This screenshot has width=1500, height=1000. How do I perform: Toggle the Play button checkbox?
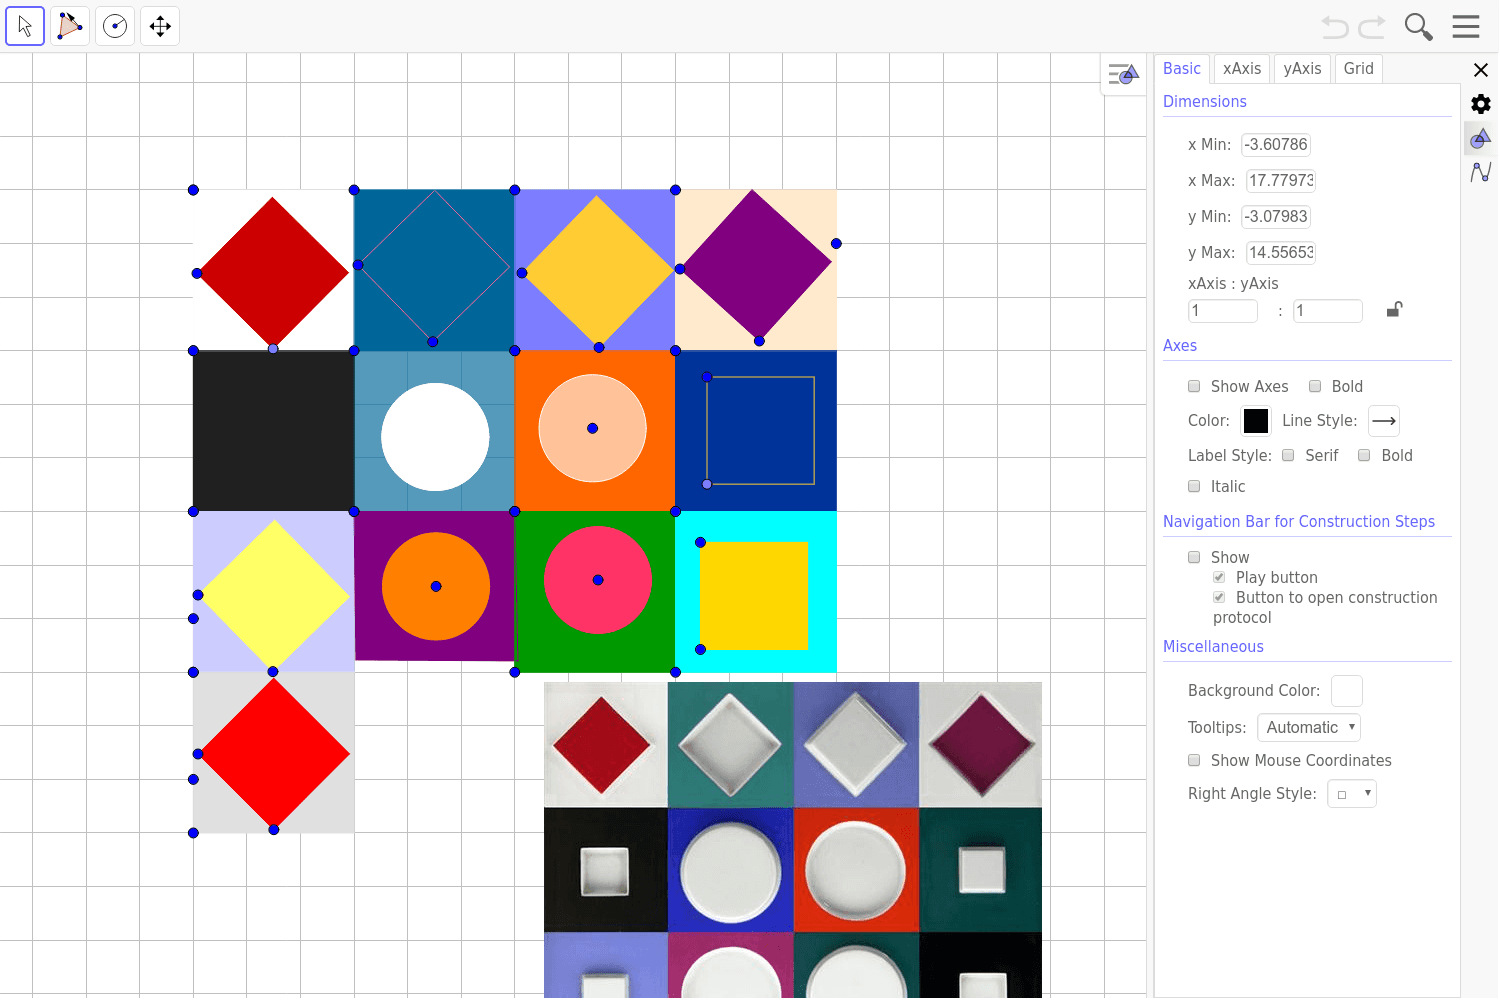1219,577
